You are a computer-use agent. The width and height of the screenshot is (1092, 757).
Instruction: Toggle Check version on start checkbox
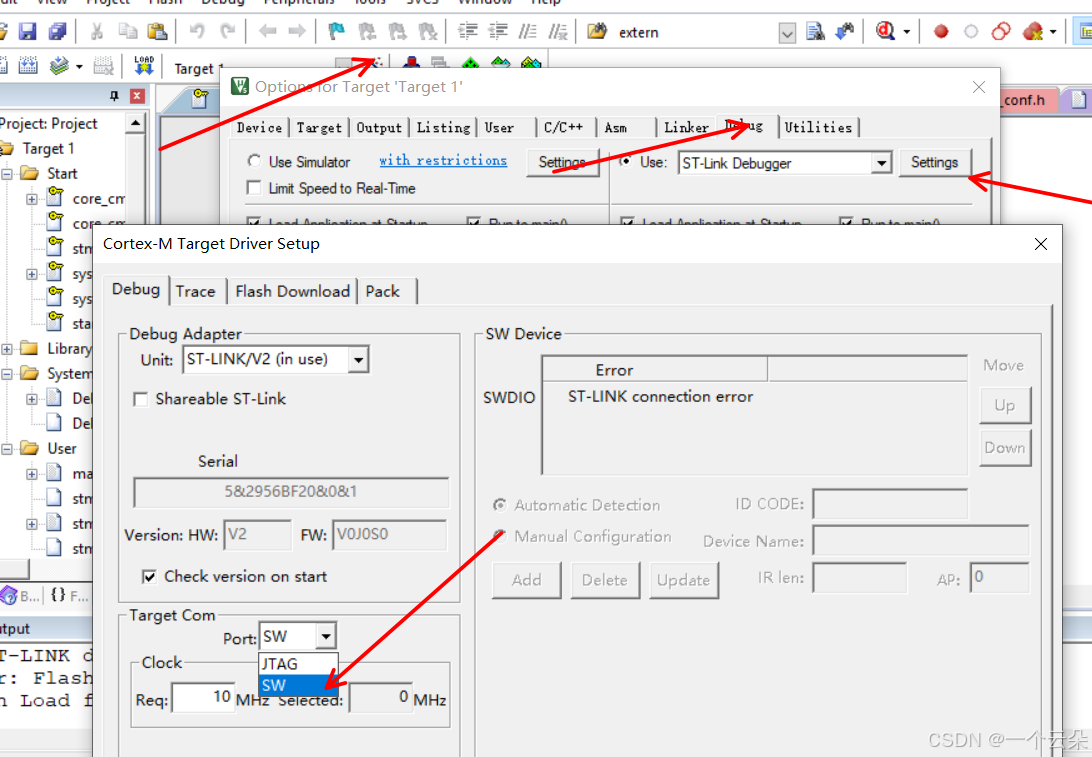(149, 577)
